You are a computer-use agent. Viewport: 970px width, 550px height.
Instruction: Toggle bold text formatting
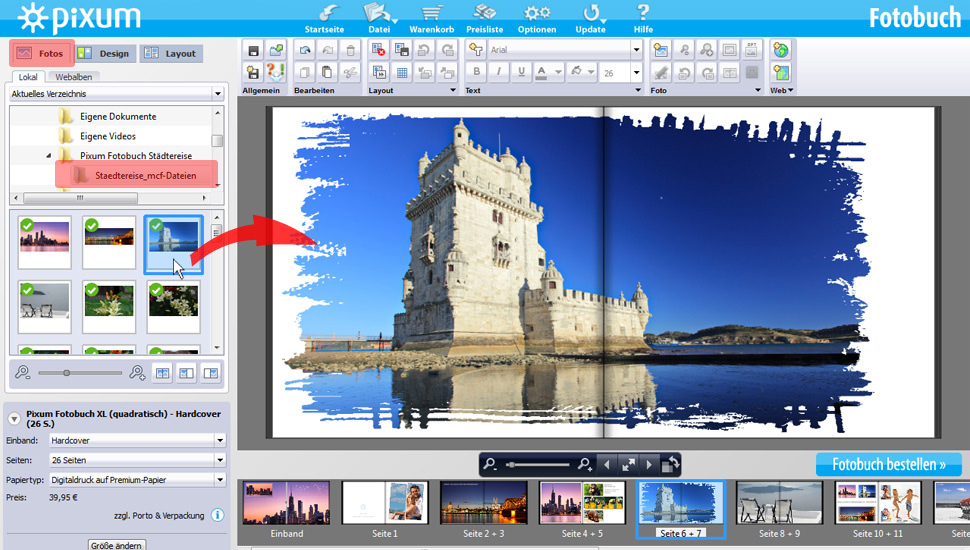click(477, 72)
